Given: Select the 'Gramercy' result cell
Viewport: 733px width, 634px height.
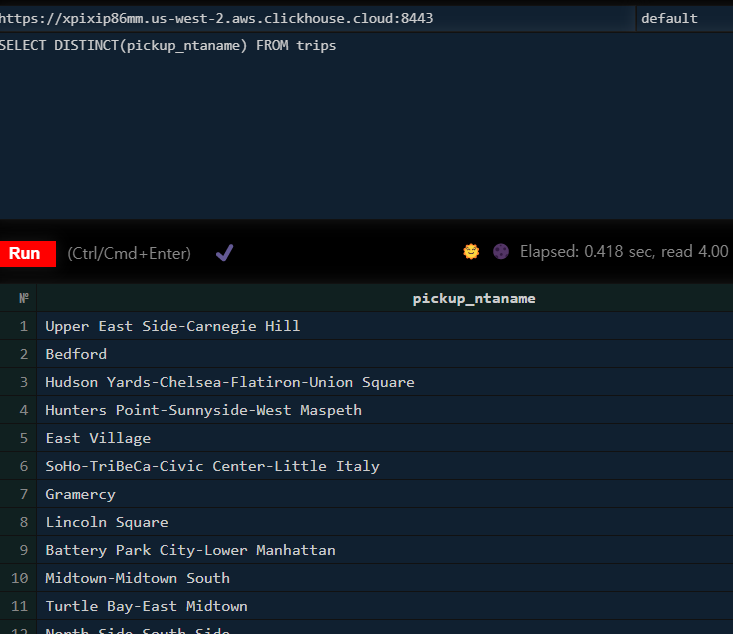Looking at the screenshot, I should 385,494.
